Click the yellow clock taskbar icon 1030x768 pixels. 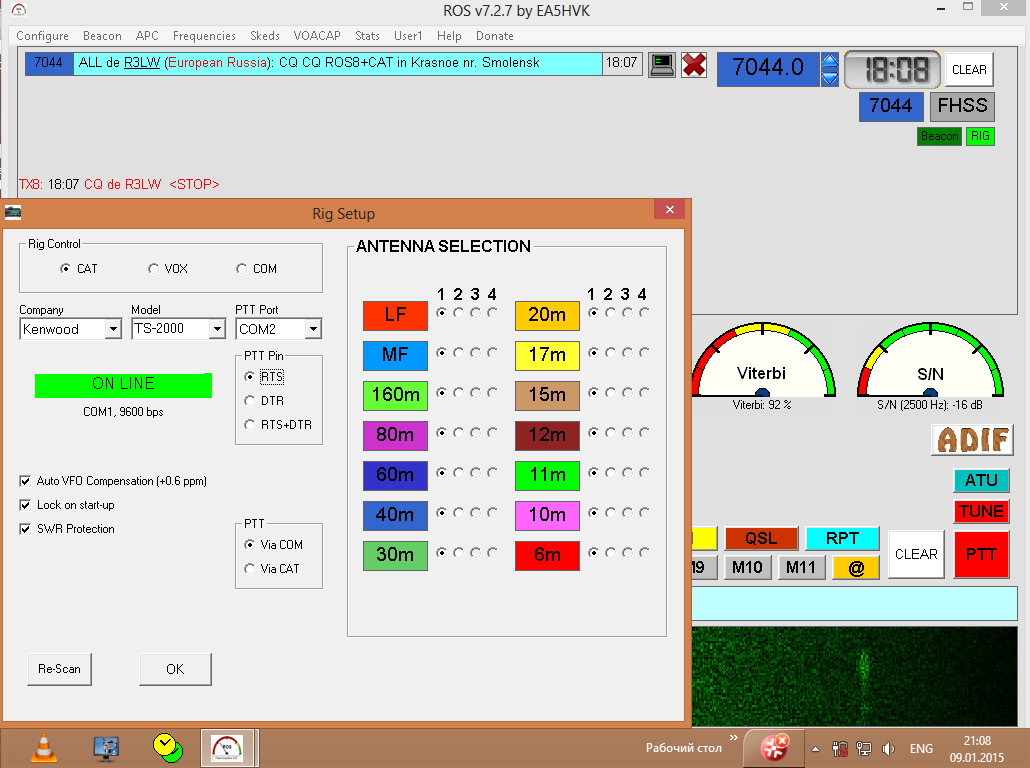pos(166,746)
